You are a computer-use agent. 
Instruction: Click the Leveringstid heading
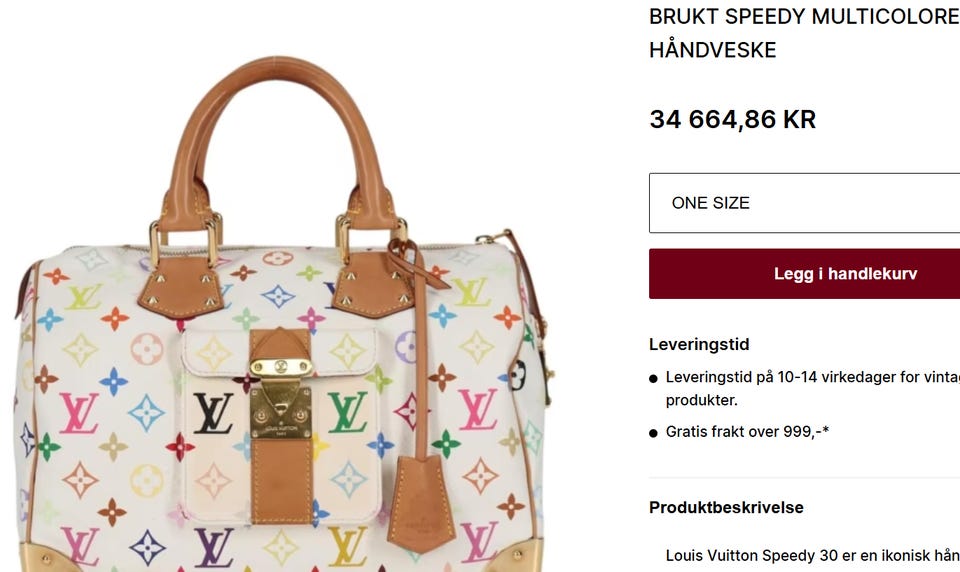699,344
